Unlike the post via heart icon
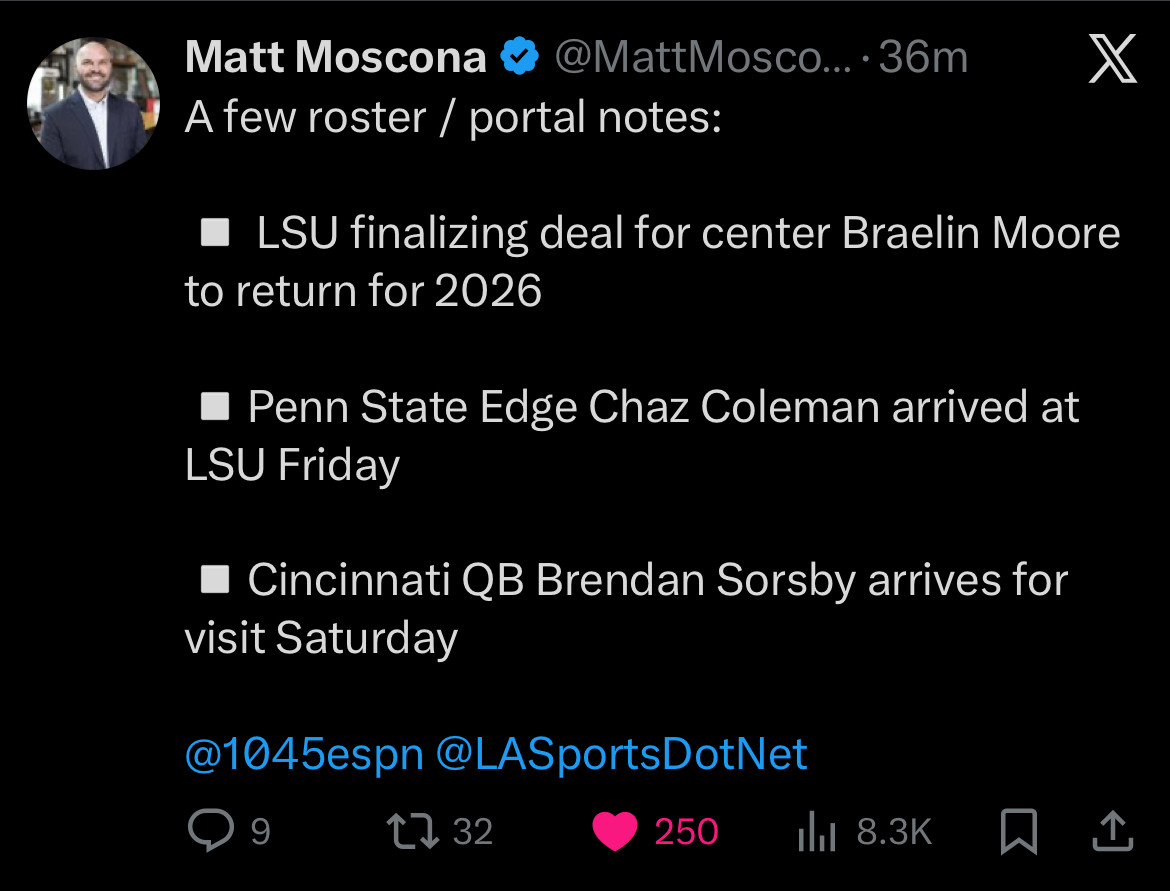The height and width of the screenshot is (891, 1170). click(x=614, y=831)
